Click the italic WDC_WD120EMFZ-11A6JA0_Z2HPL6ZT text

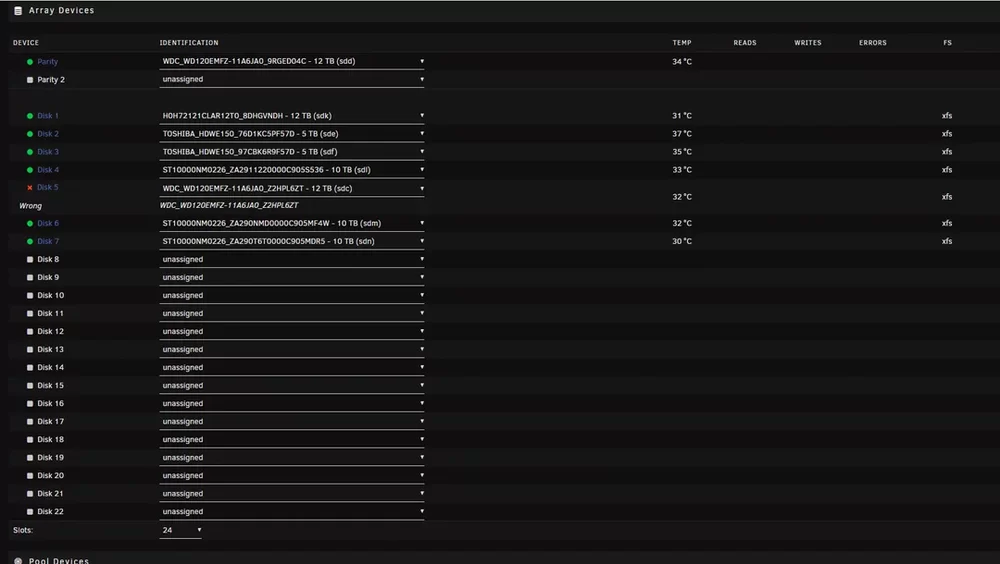(229, 205)
